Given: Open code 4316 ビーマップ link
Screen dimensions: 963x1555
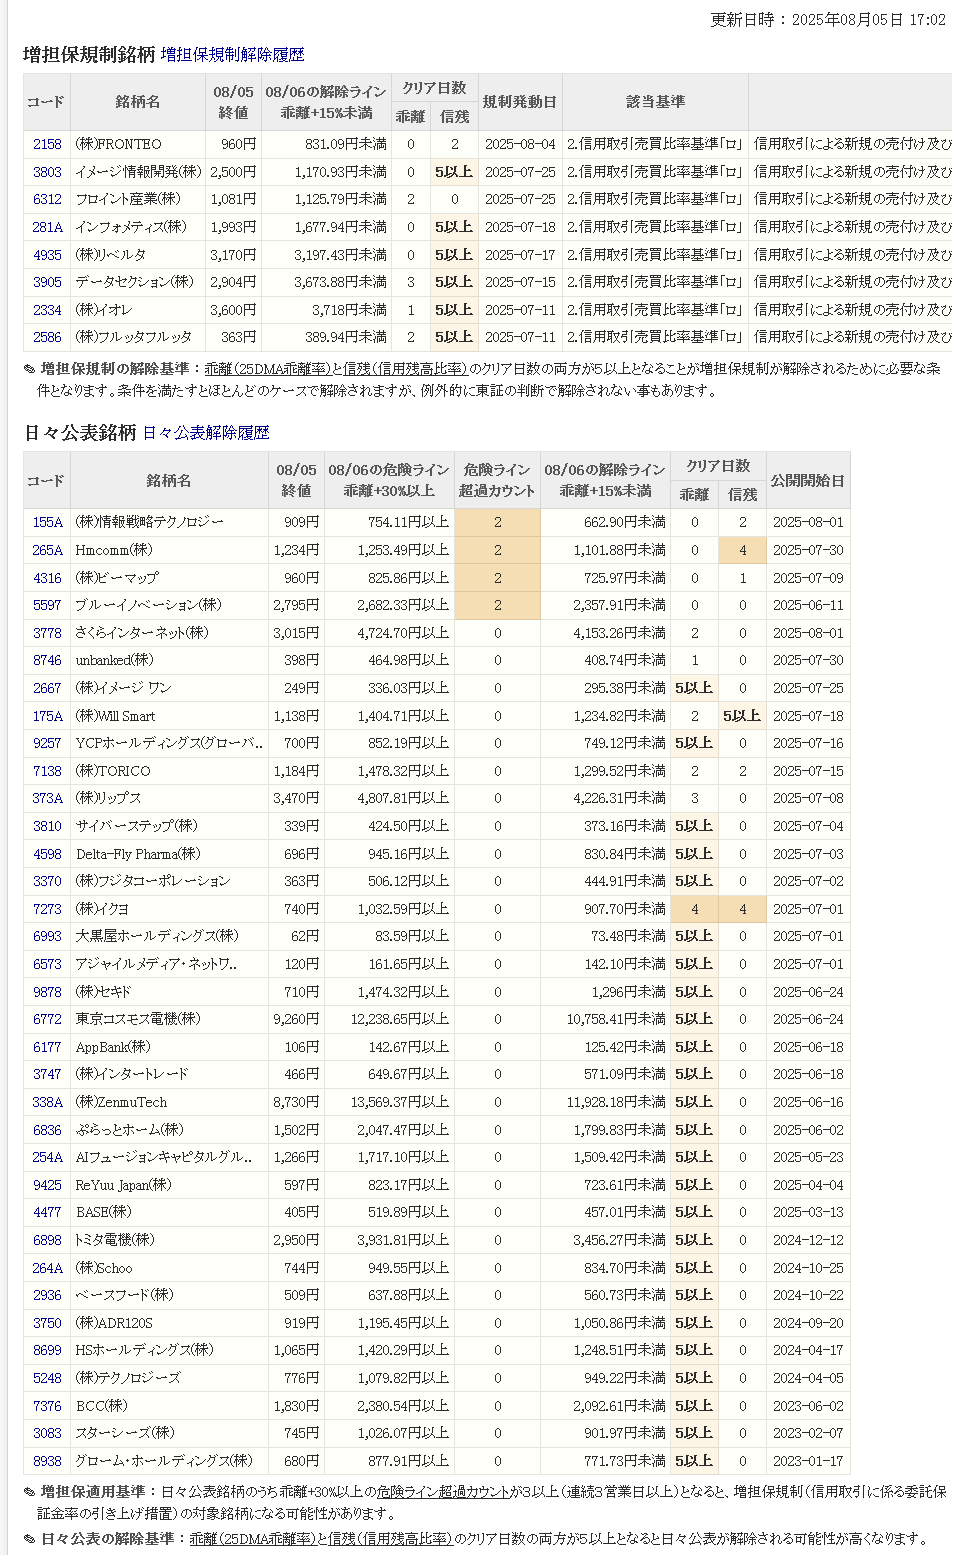Looking at the screenshot, I should click(47, 578).
